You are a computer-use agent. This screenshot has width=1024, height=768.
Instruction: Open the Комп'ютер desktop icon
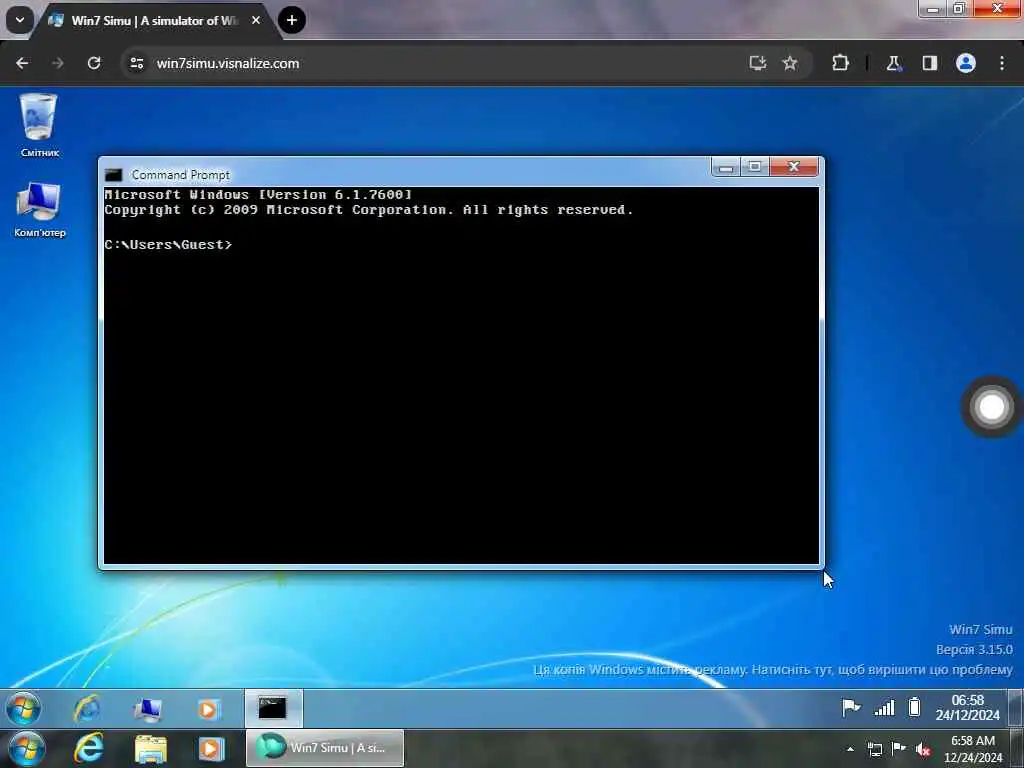click(39, 210)
